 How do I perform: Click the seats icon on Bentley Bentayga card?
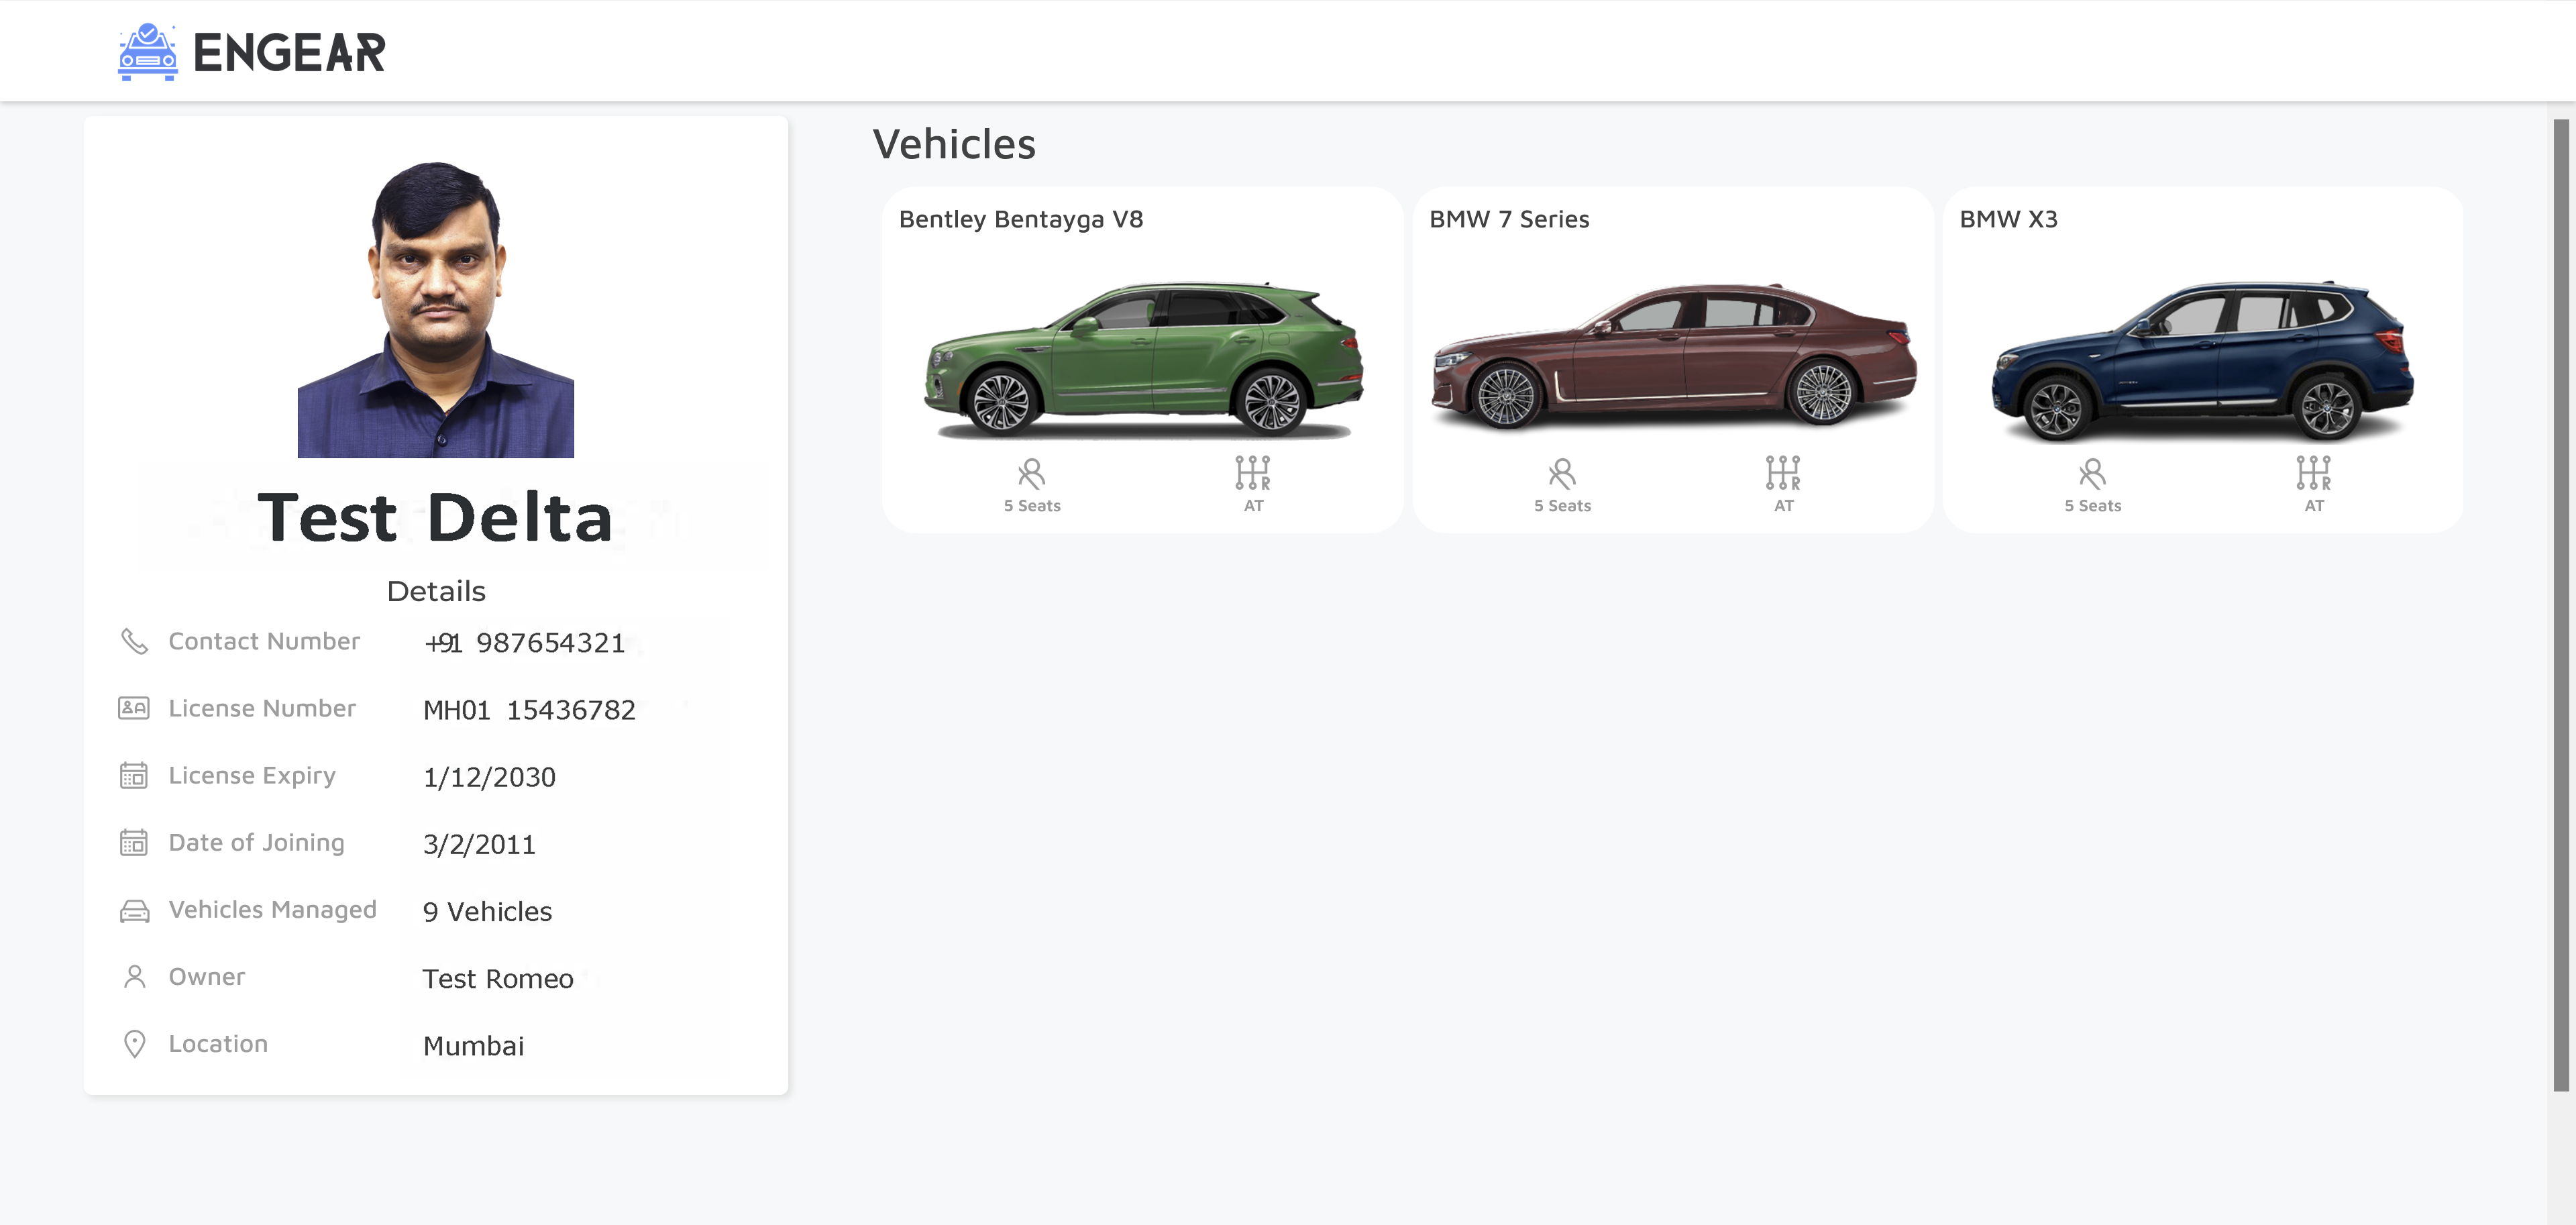click(1031, 473)
